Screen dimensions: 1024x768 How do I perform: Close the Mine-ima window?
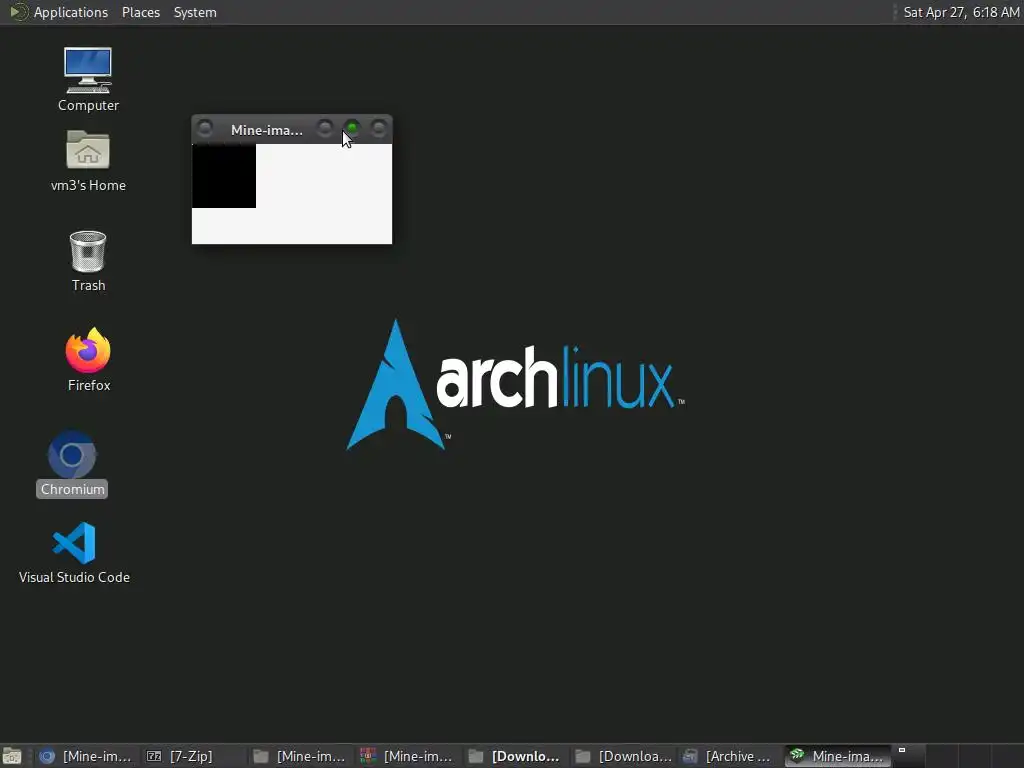[379, 128]
